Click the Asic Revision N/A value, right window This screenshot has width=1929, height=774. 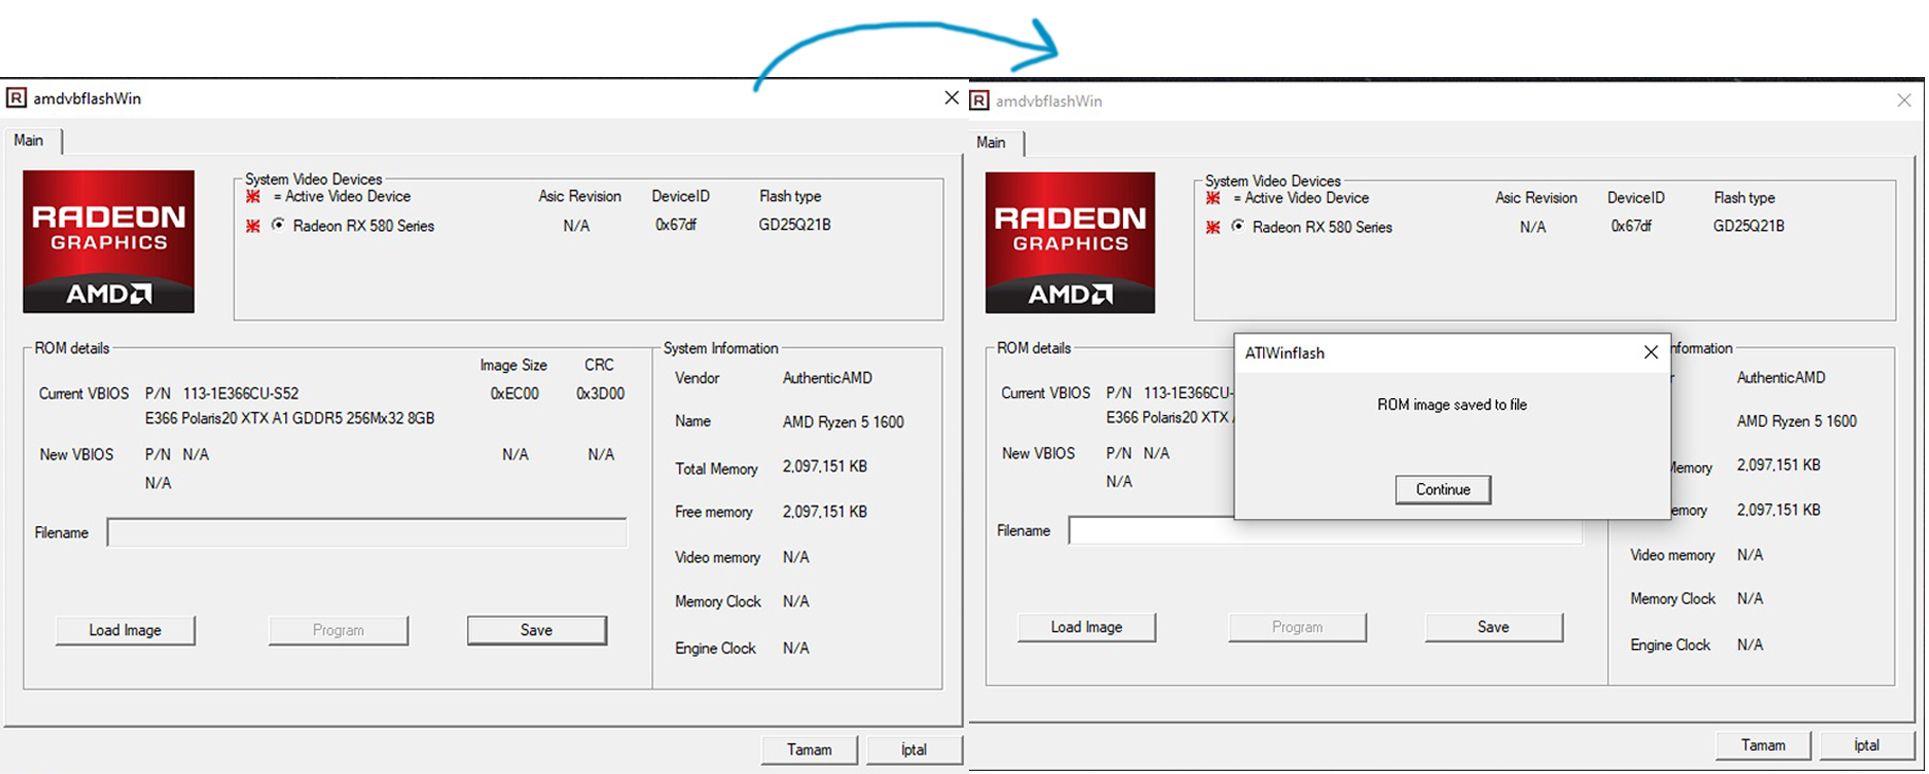click(x=1533, y=228)
